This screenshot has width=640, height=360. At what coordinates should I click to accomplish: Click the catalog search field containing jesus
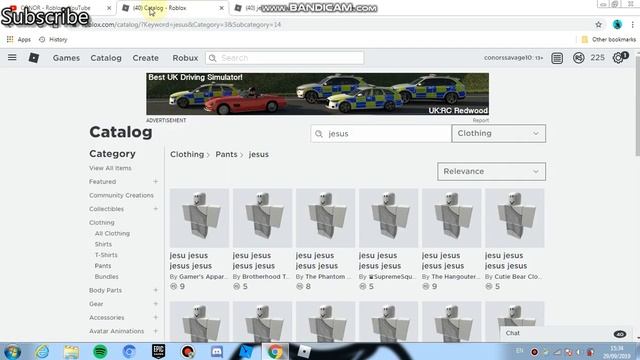pos(381,133)
